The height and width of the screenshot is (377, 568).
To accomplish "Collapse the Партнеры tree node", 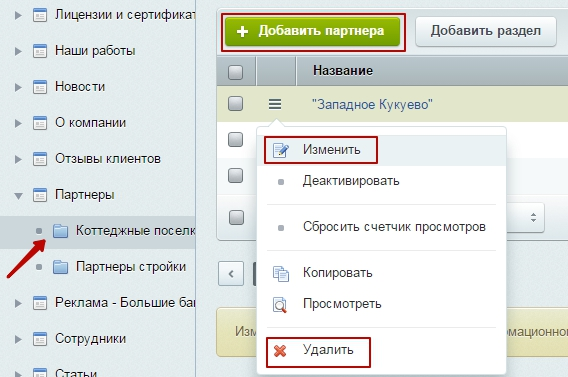I will pos(18,196).
